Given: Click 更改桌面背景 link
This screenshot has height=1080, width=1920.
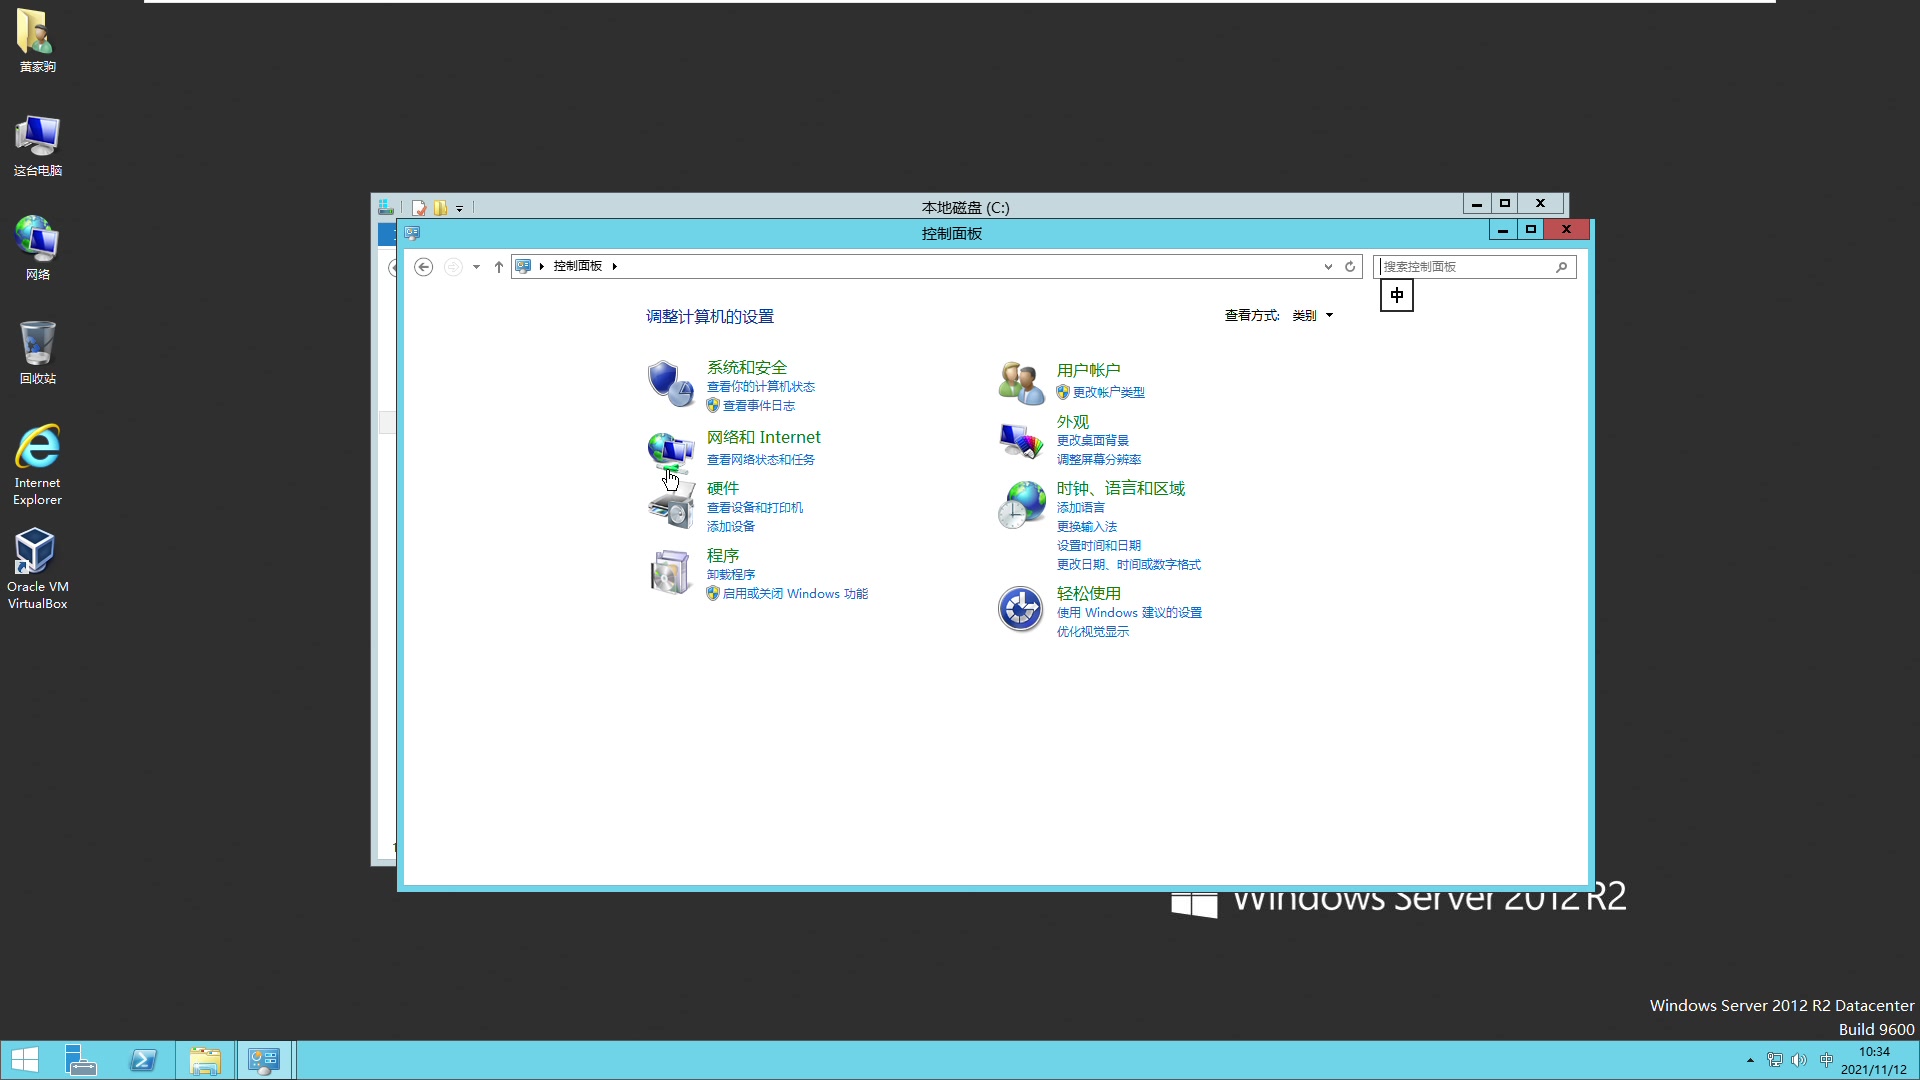Looking at the screenshot, I should 1092,441.
